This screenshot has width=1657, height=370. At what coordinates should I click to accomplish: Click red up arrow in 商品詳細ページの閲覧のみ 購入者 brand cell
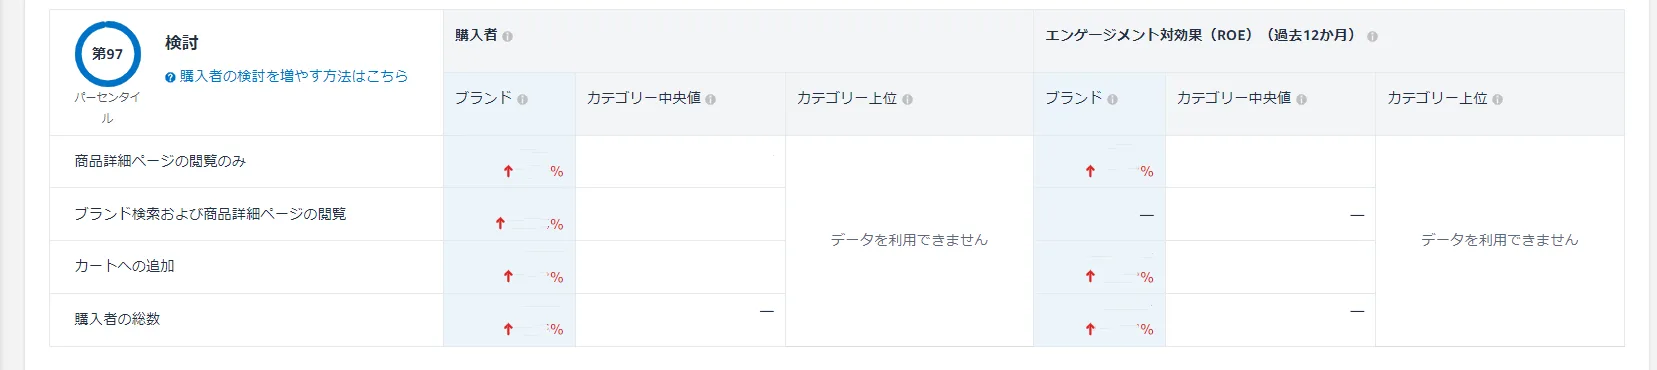(508, 171)
